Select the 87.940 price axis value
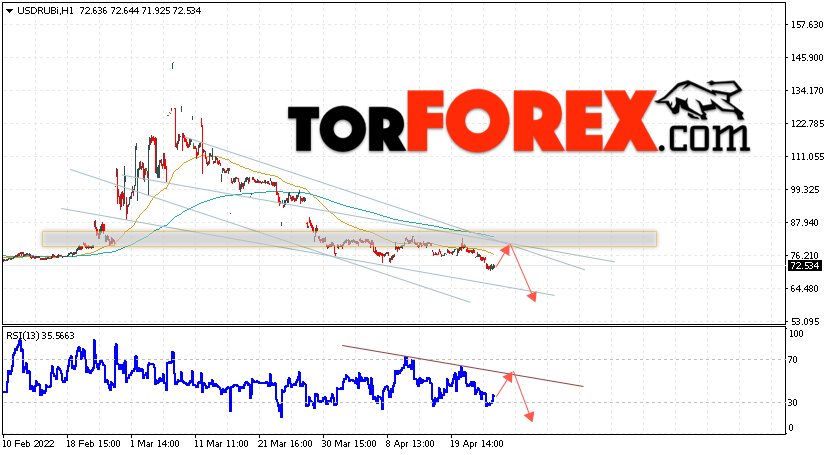Viewport: 826px width, 455px height. click(x=804, y=223)
